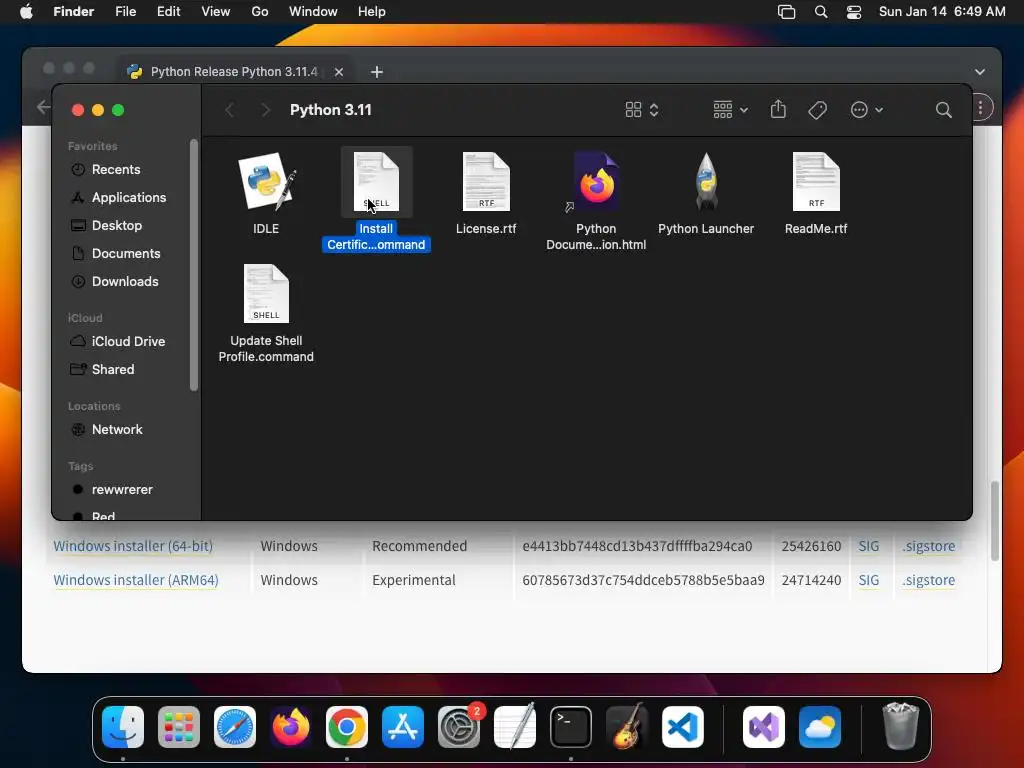The width and height of the screenshot is (1024, 768).
Task: Click the Finder sidebar scrollbar
Action: tap(193, 265)
